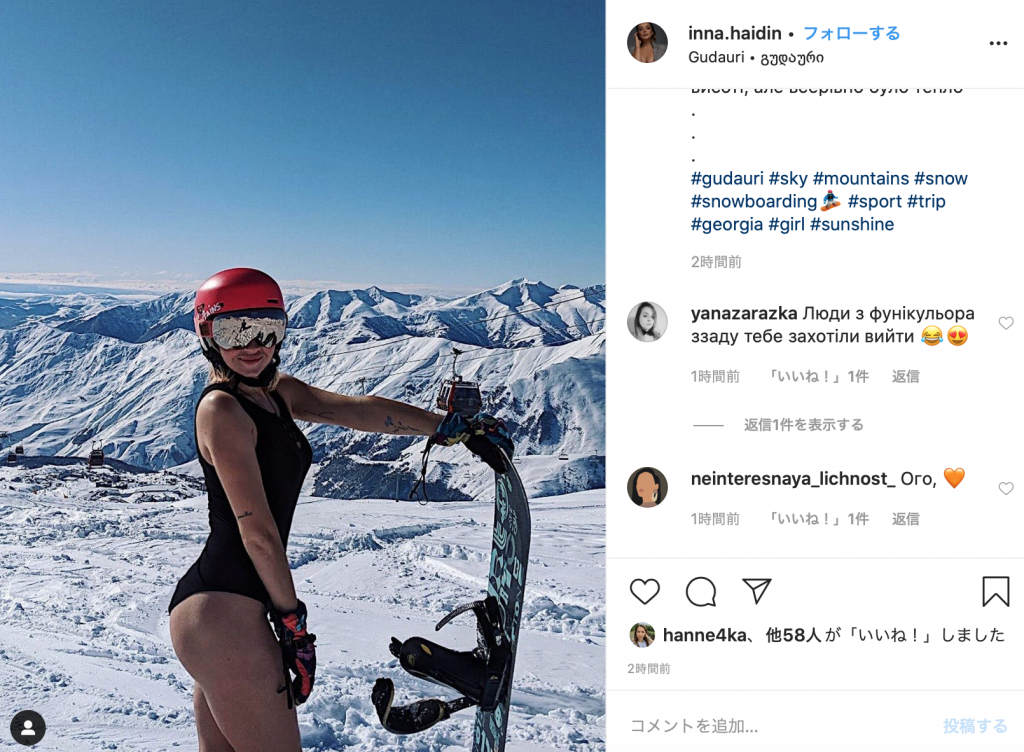
Task: Like yanazarazka's comment heart
Action: 1006,323
